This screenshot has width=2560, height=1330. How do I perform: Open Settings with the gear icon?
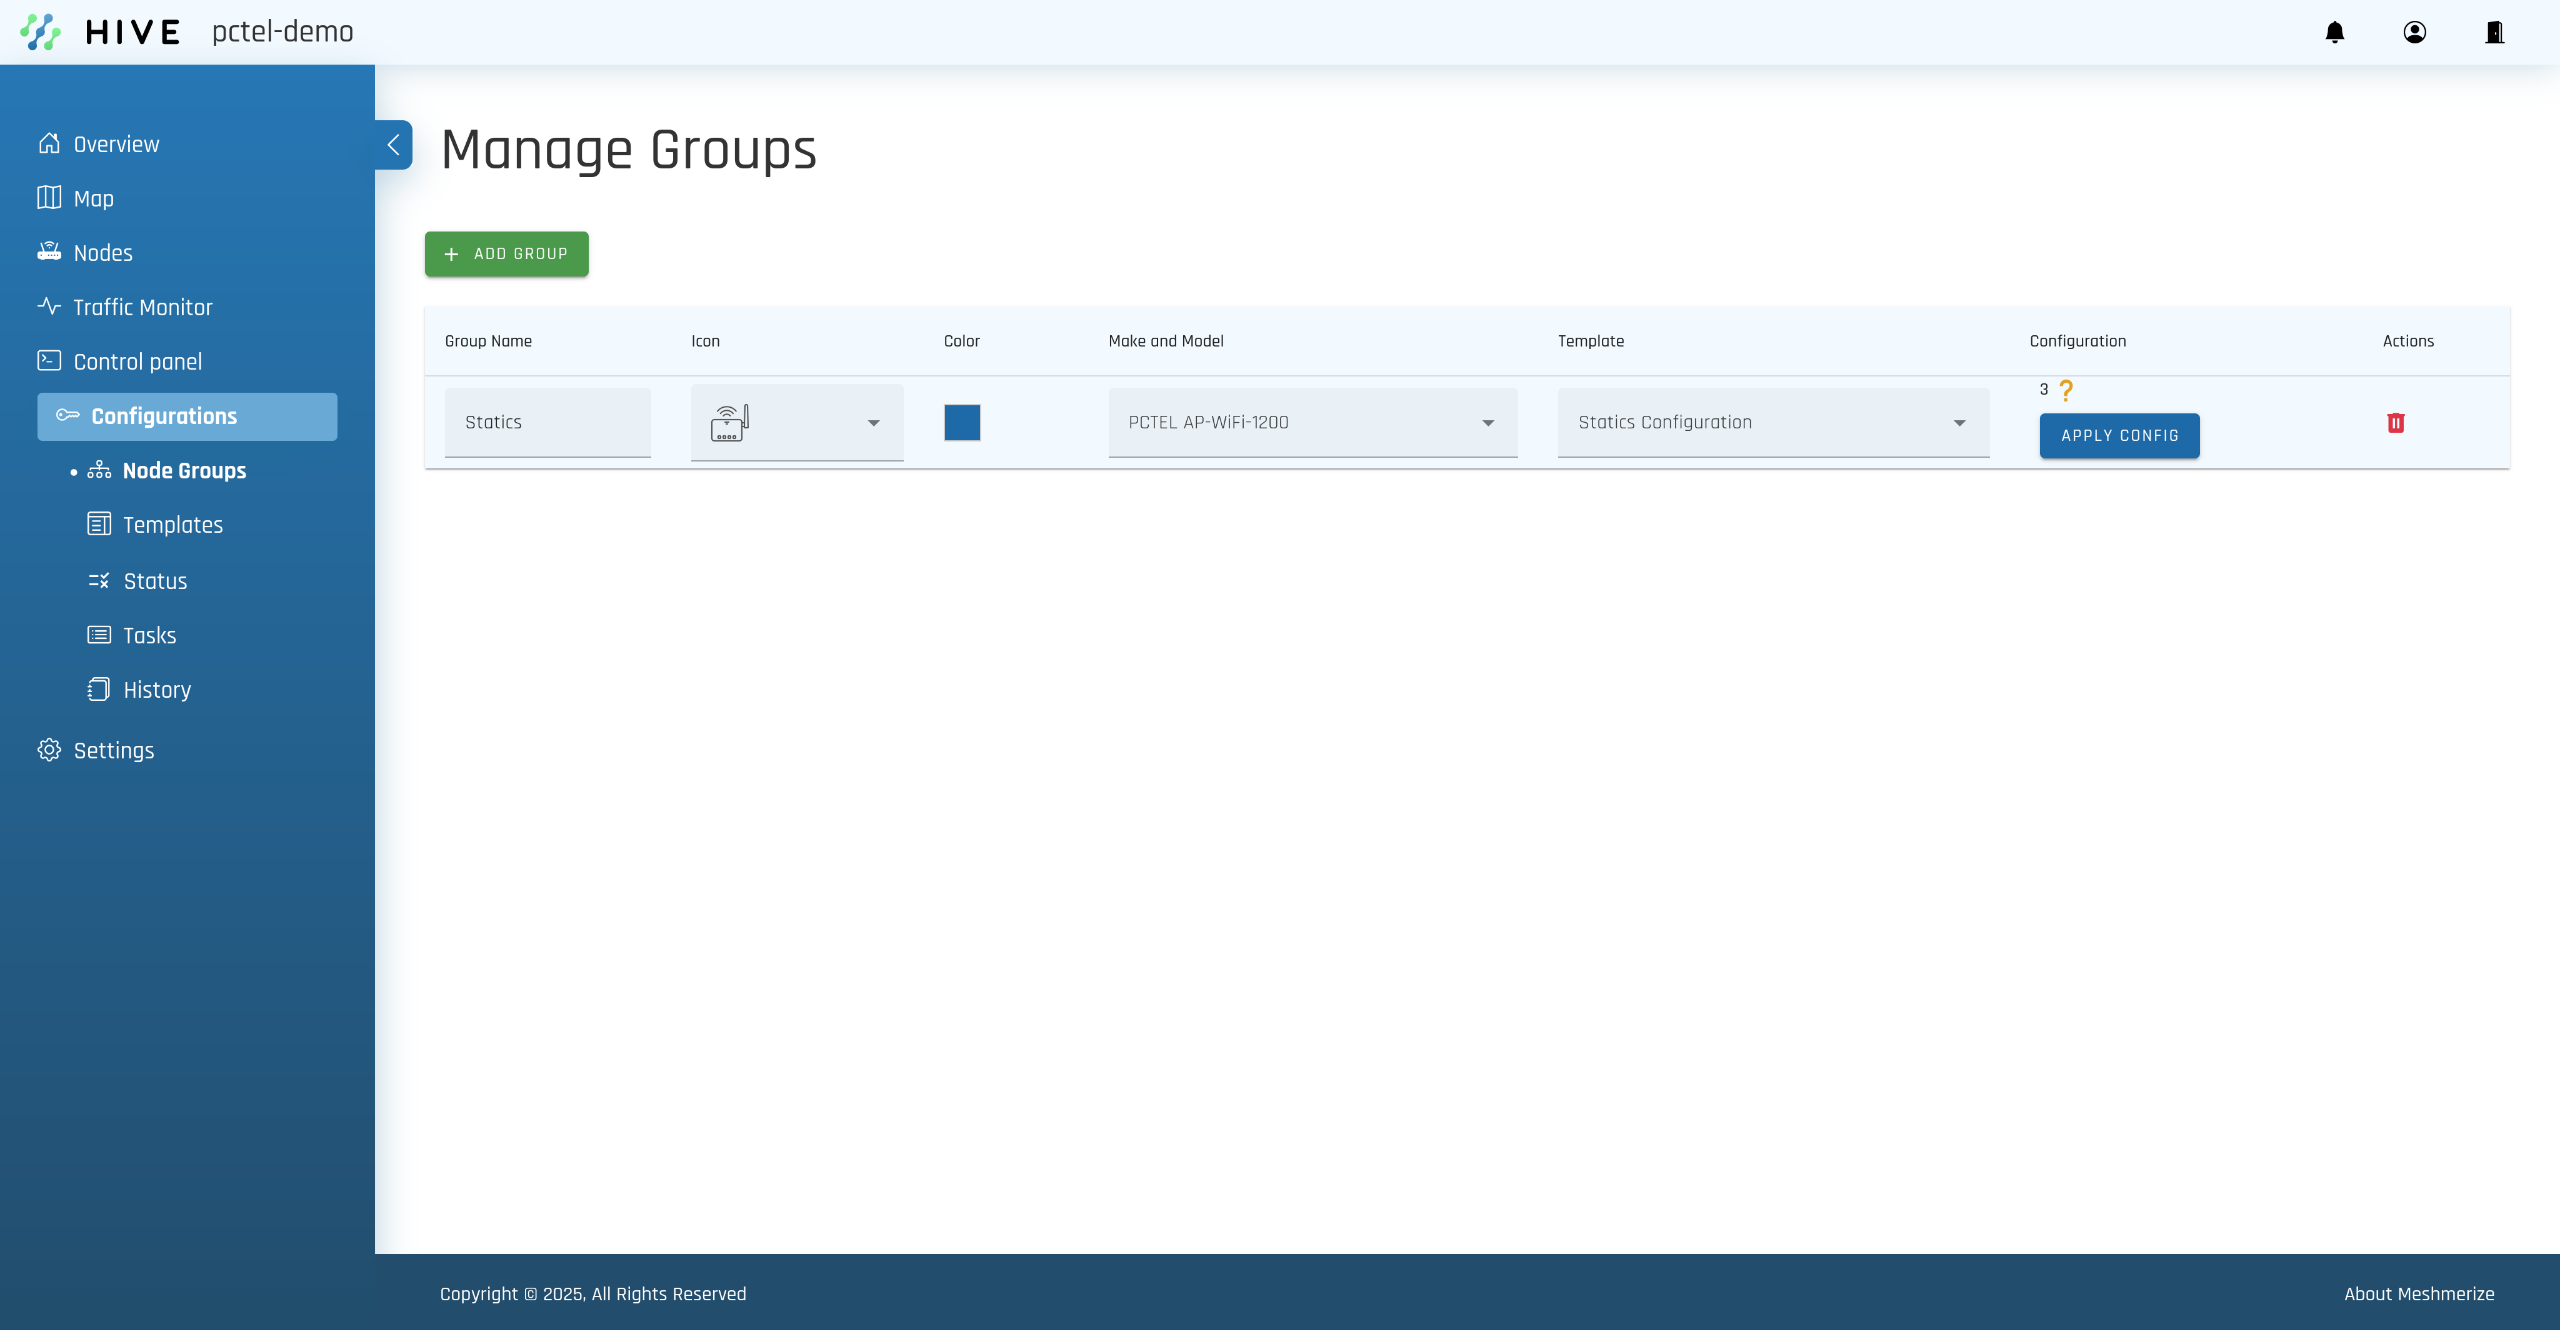pyautogui.click(x=49, y=750)
